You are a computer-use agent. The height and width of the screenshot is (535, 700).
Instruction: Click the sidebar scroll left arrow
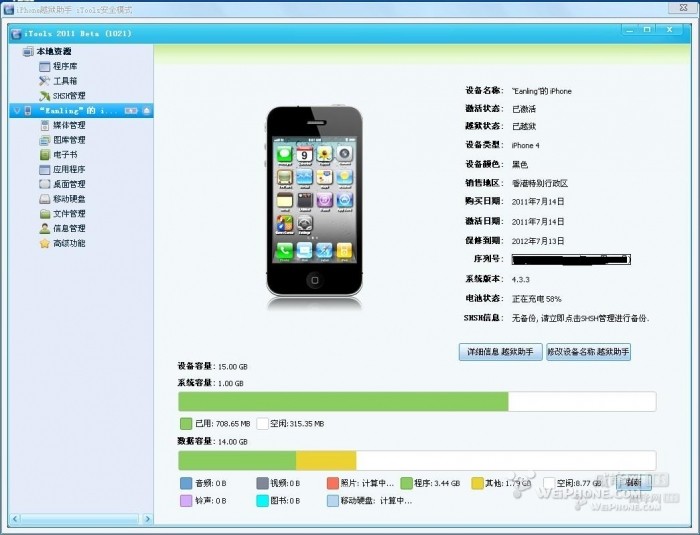(15, 519)
